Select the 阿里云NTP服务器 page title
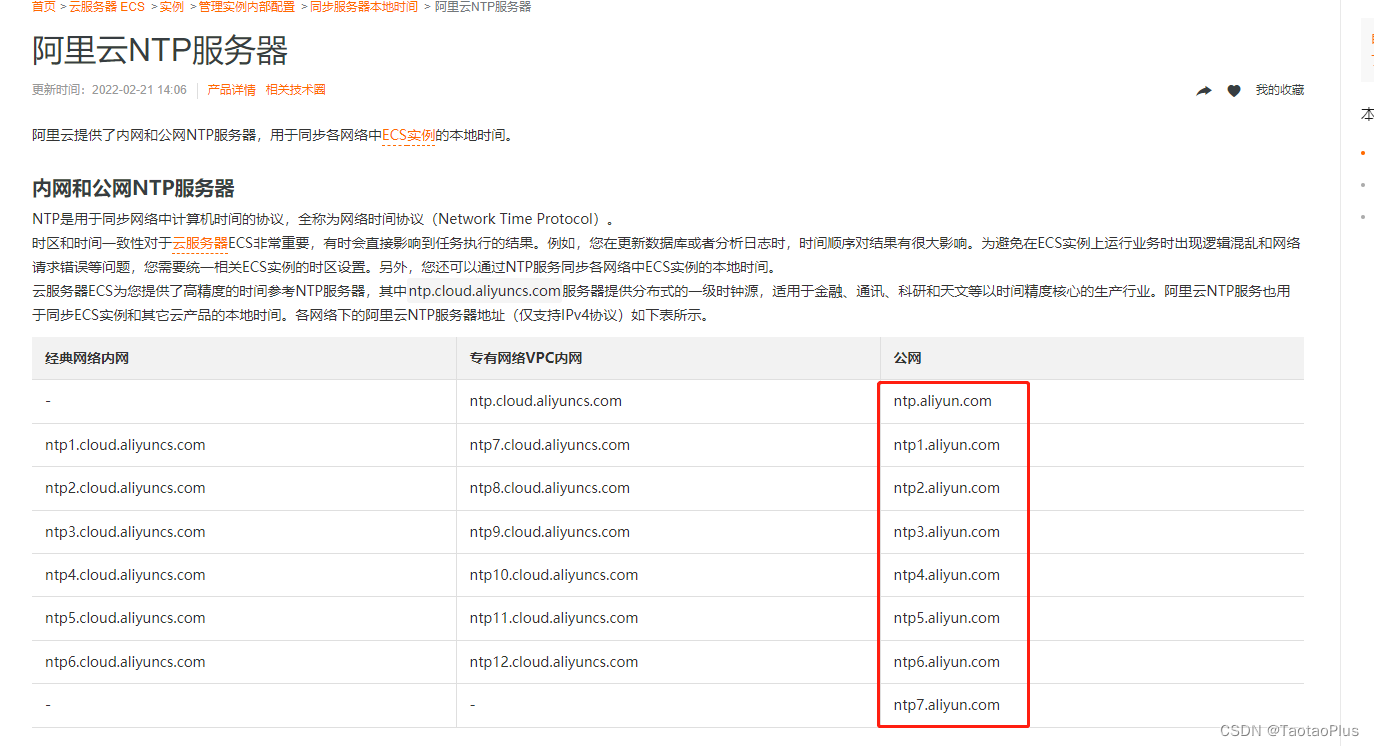This screenshot has width=1374, height=746. tap(160, 50)
